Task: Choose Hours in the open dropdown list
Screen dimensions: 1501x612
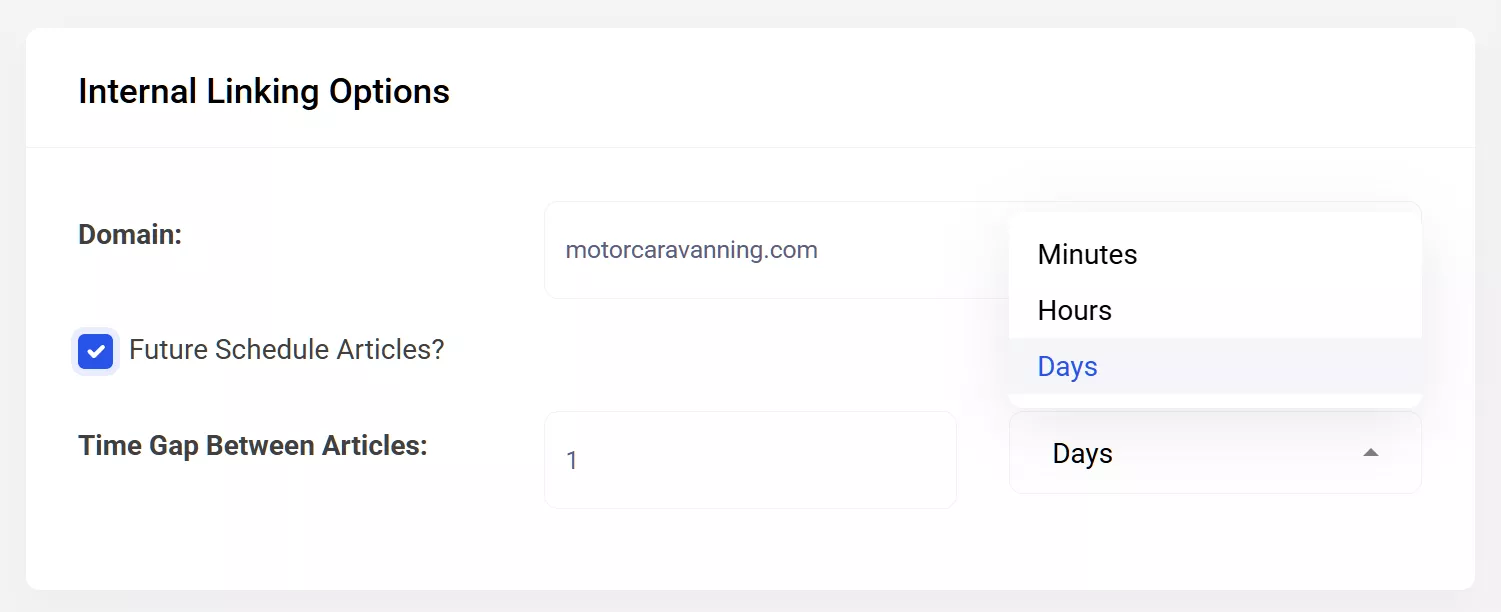Action: (1074, 311)
